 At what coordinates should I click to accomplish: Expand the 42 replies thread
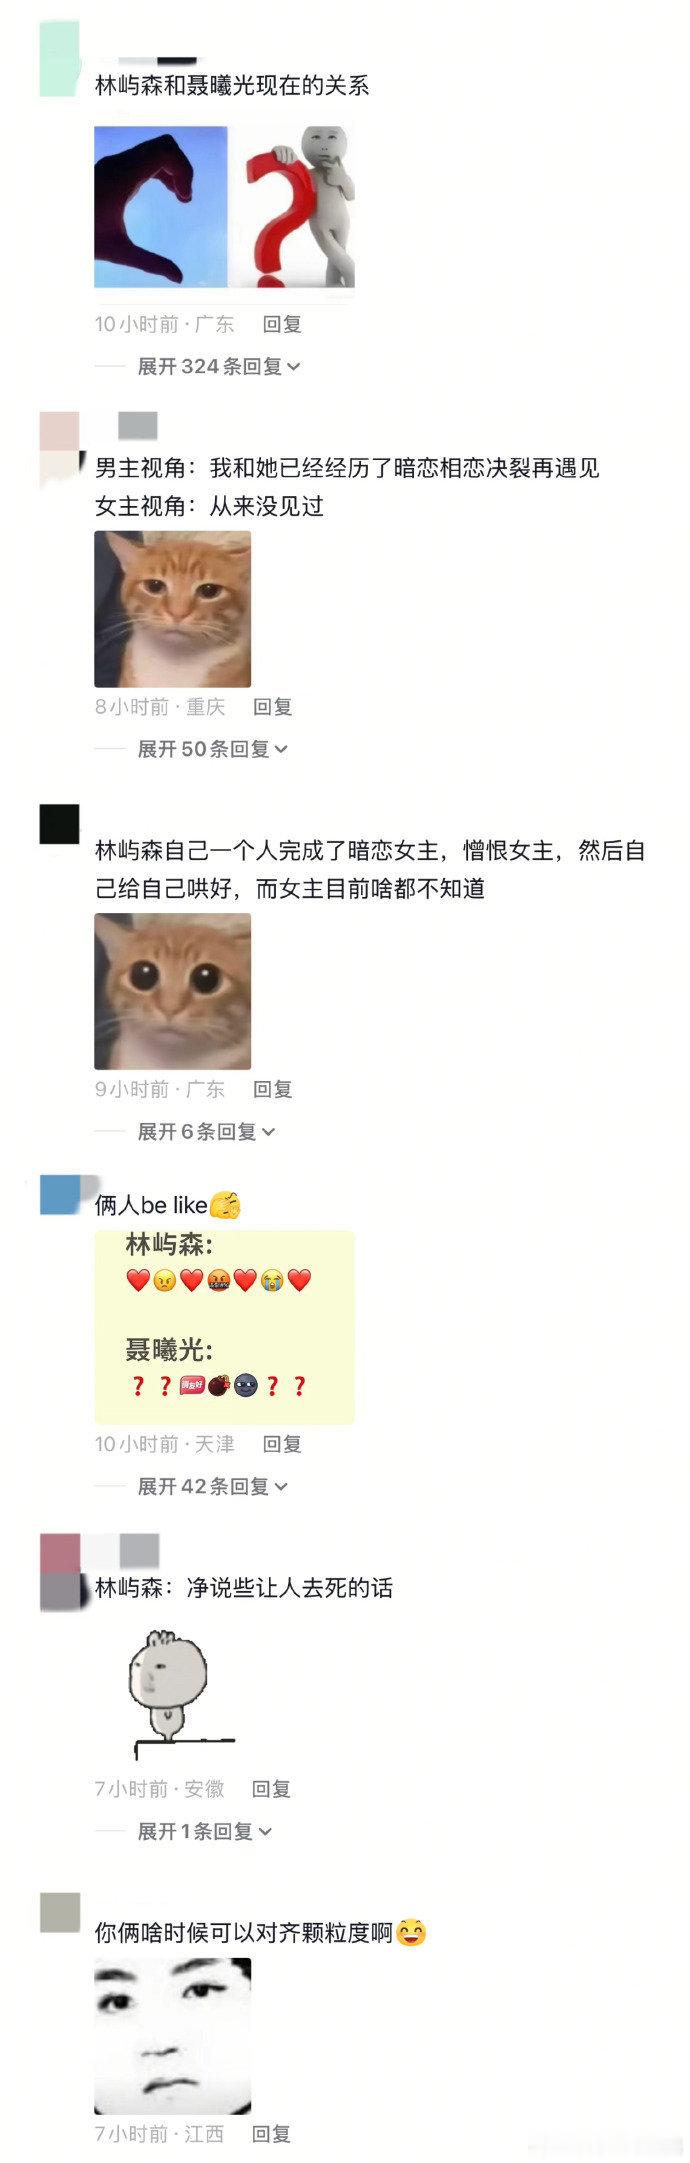pyautogui.click(x=213, y=1486)
